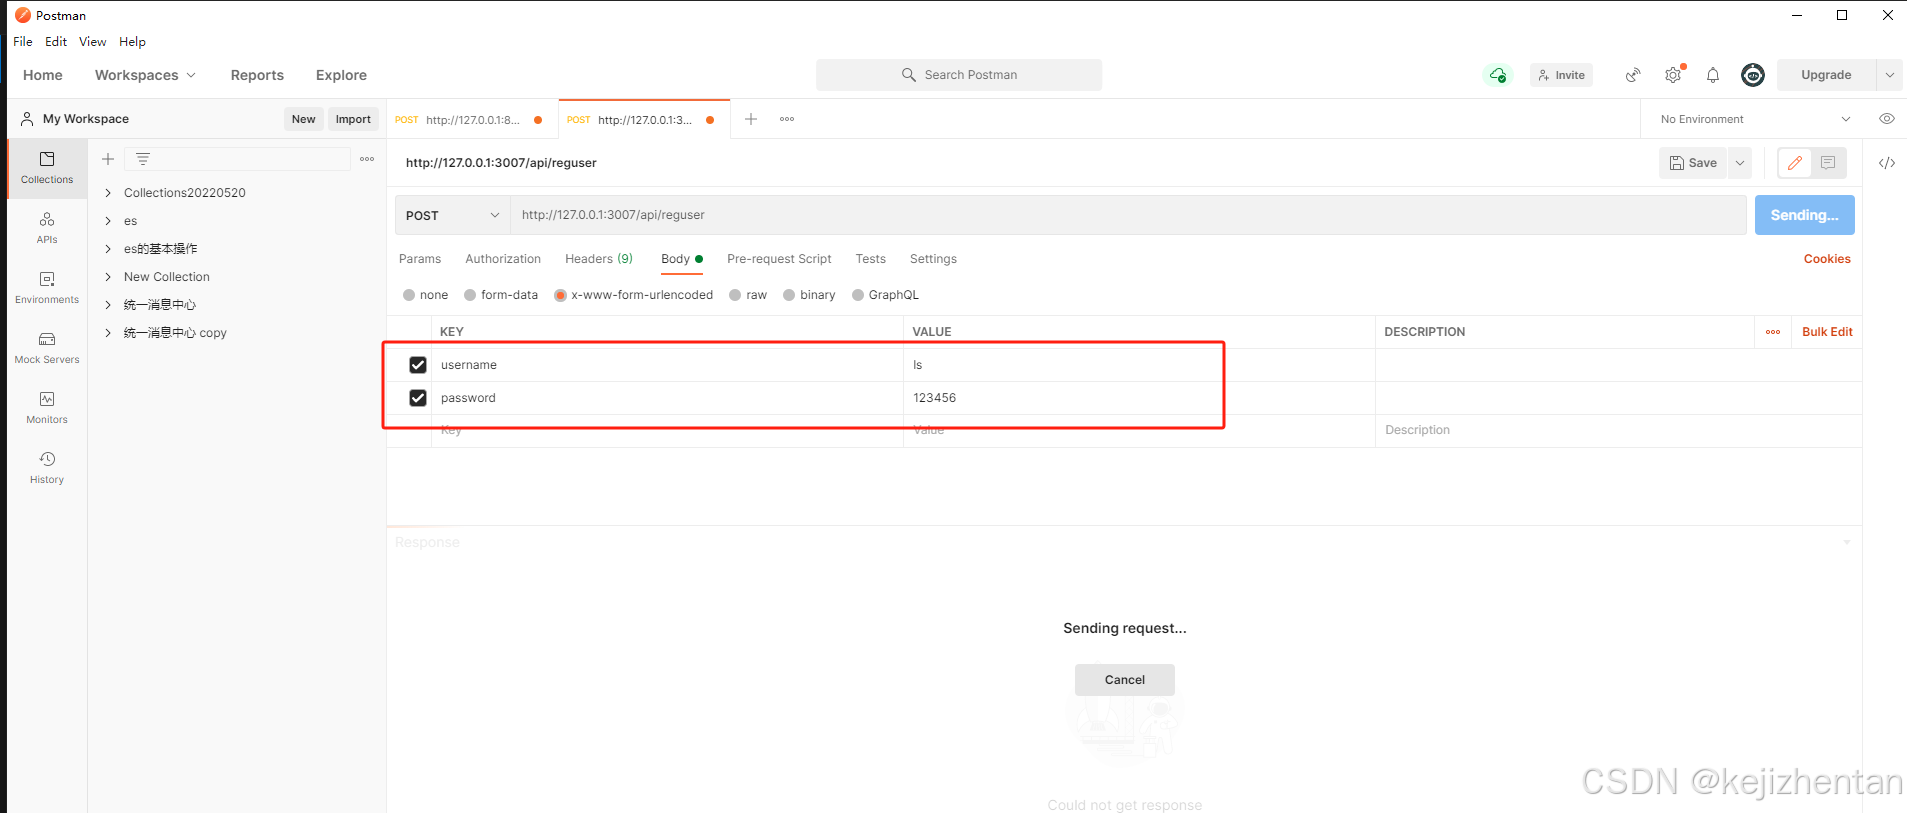This screenshot has height=813, width=1907.
Task: Open the code snippet panel icon
Action: pyautogui.click(x=1887, y=163)
